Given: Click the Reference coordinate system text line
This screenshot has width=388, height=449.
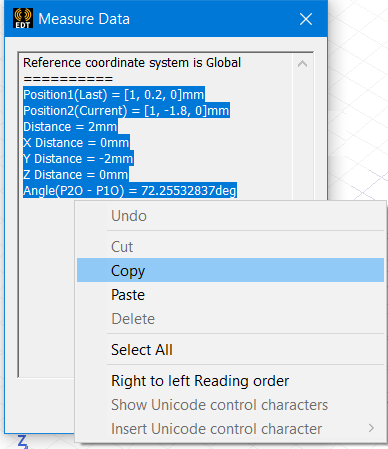Looking at the screenshot, I should (132, 63).
